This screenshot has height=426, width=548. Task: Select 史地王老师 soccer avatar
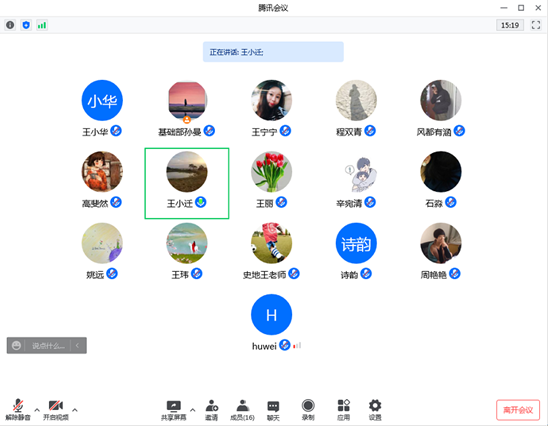coord(272,243)
